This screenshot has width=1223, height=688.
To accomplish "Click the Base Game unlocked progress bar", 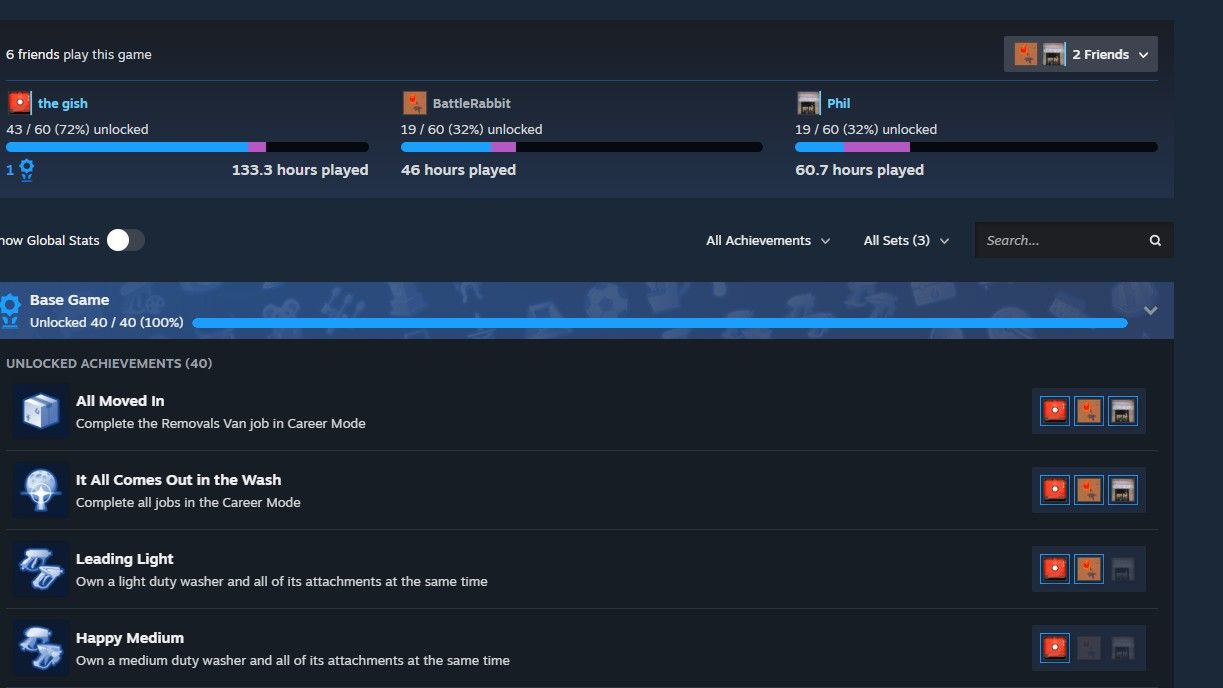I will coord(660,323).
